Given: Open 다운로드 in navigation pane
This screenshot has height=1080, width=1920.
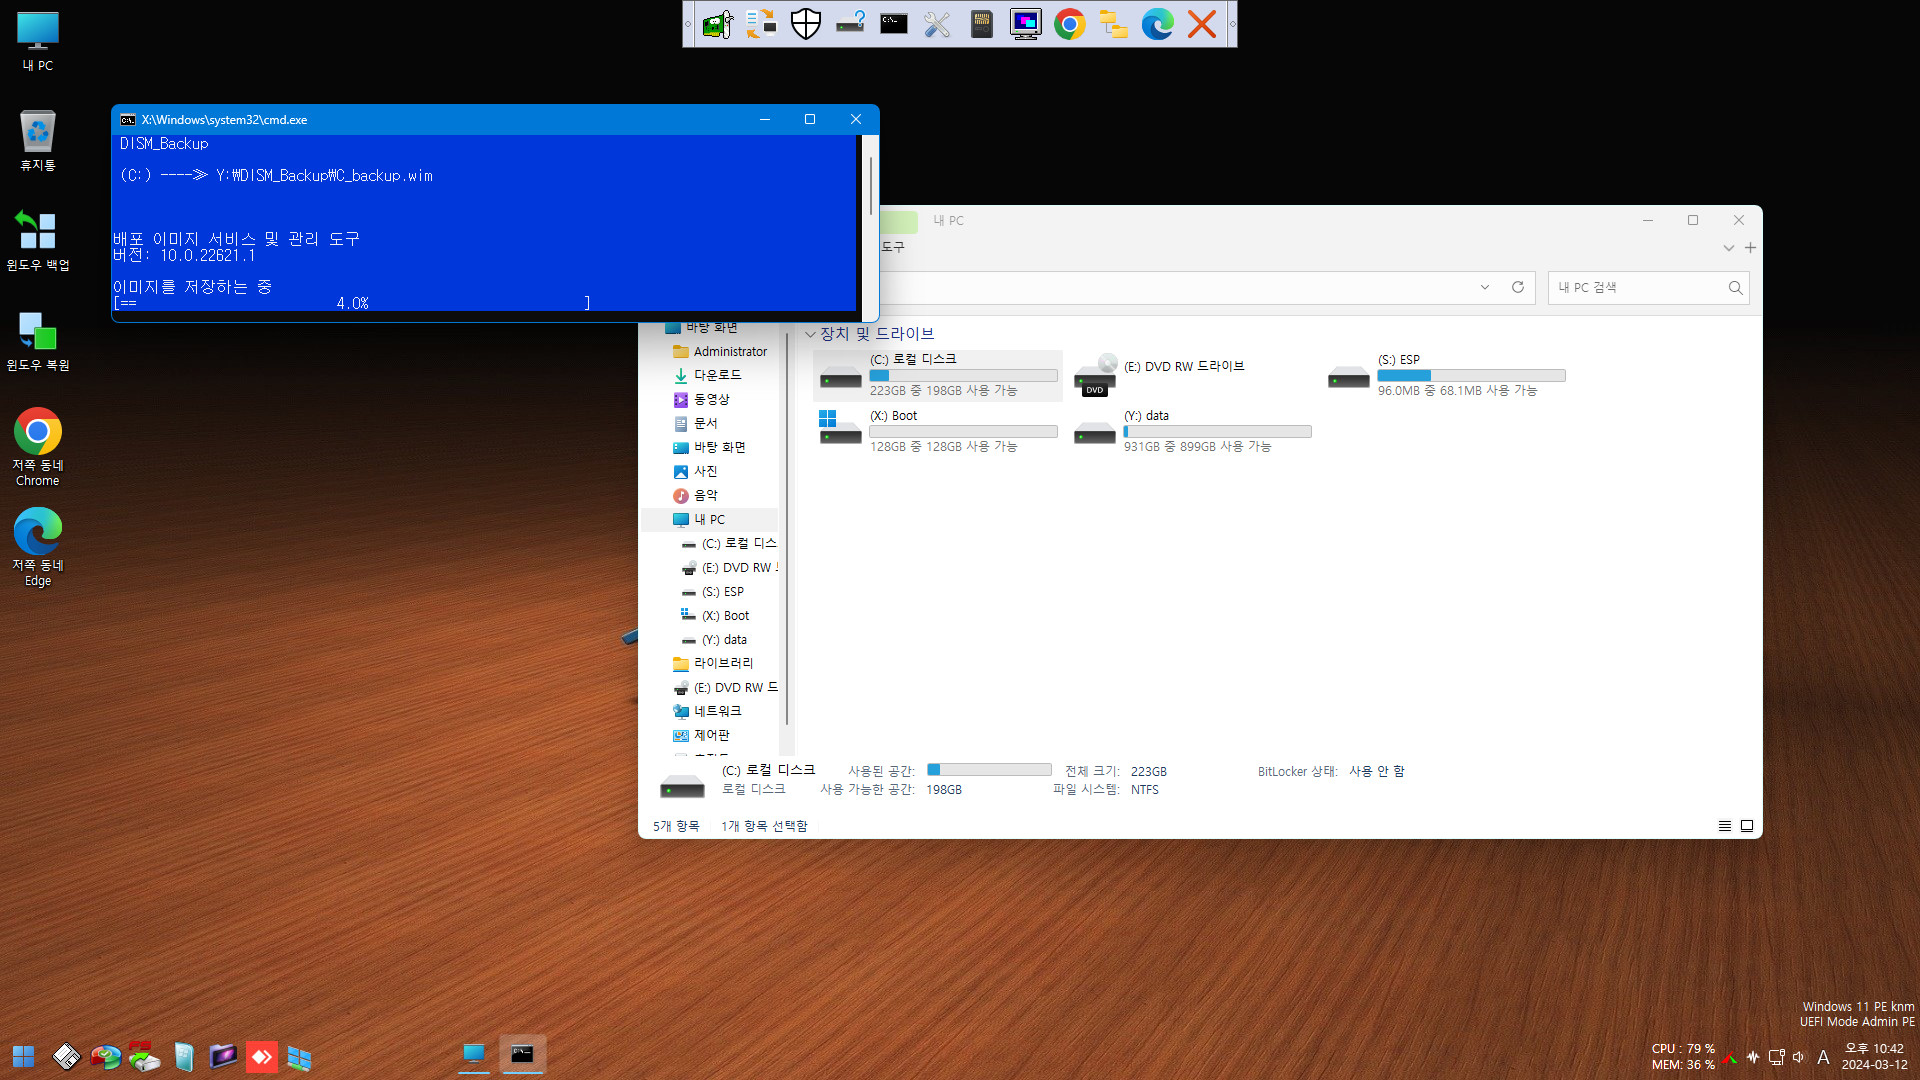Looking at the screenshot, I should 708,375.
